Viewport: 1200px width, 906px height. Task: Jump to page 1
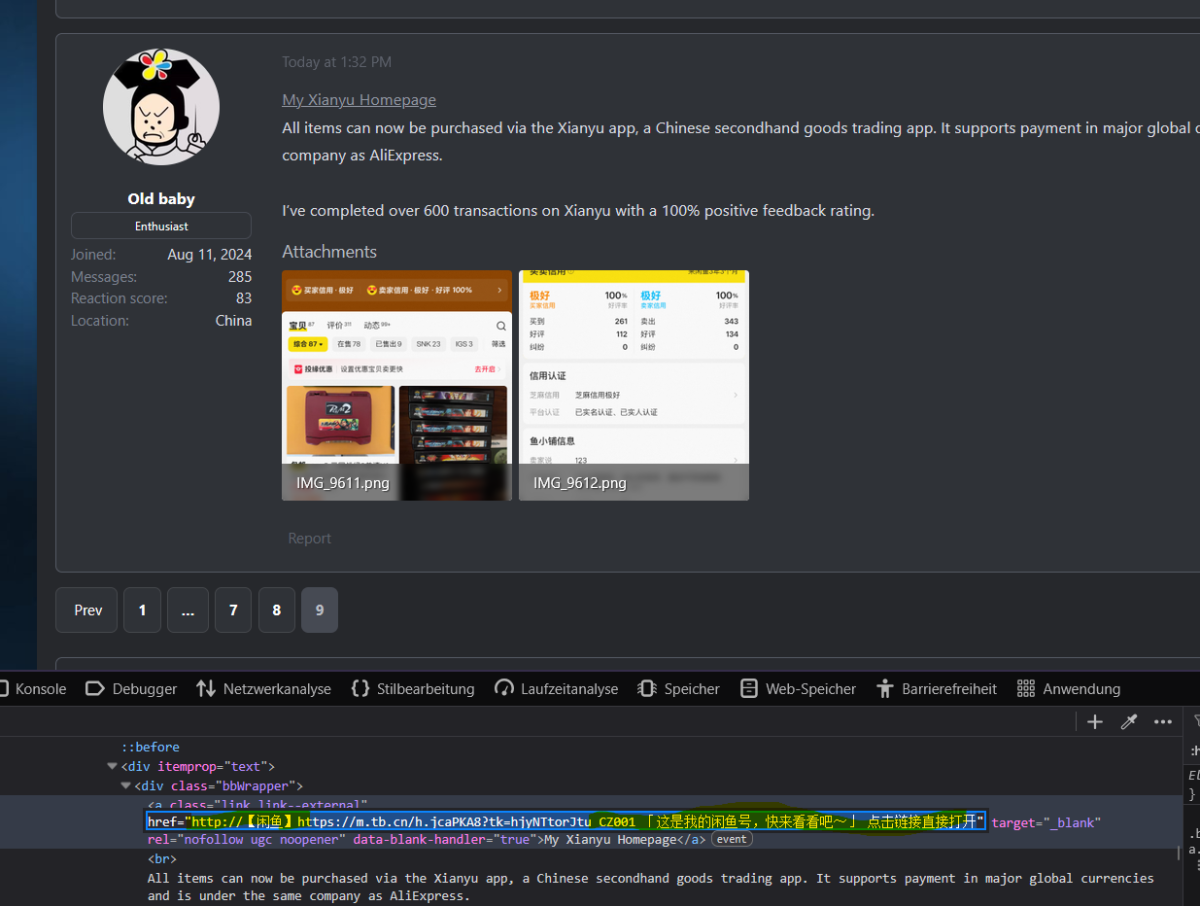[x=142, y=610]
